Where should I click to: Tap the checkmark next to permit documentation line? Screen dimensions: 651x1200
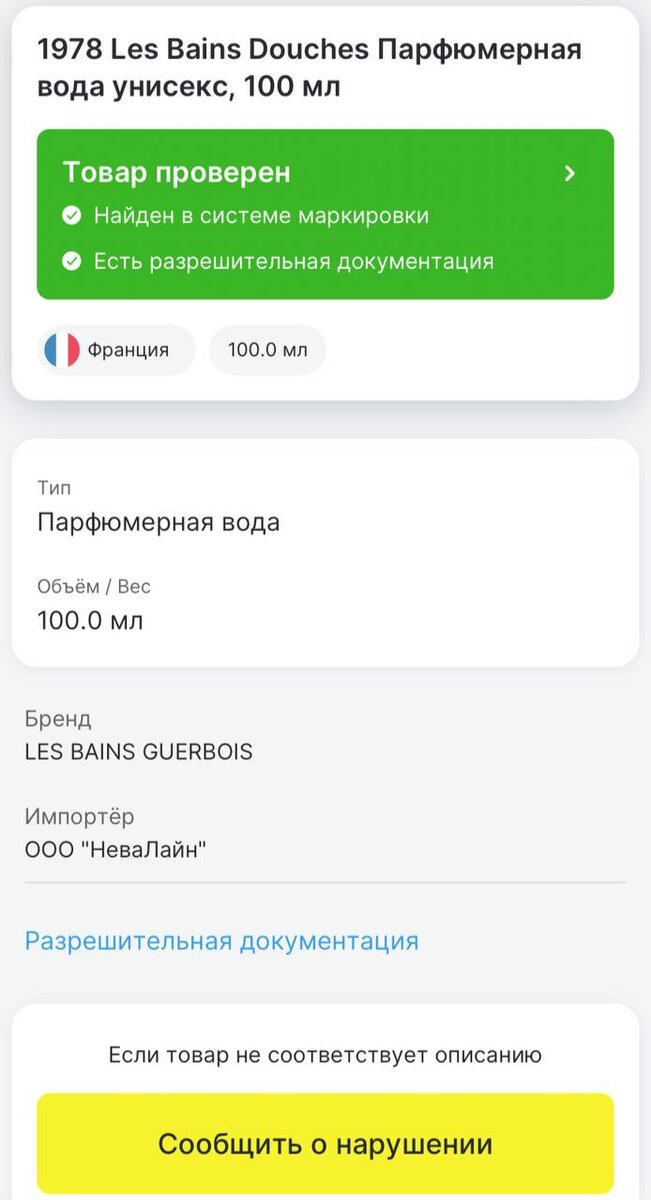(x=70, y=261)
